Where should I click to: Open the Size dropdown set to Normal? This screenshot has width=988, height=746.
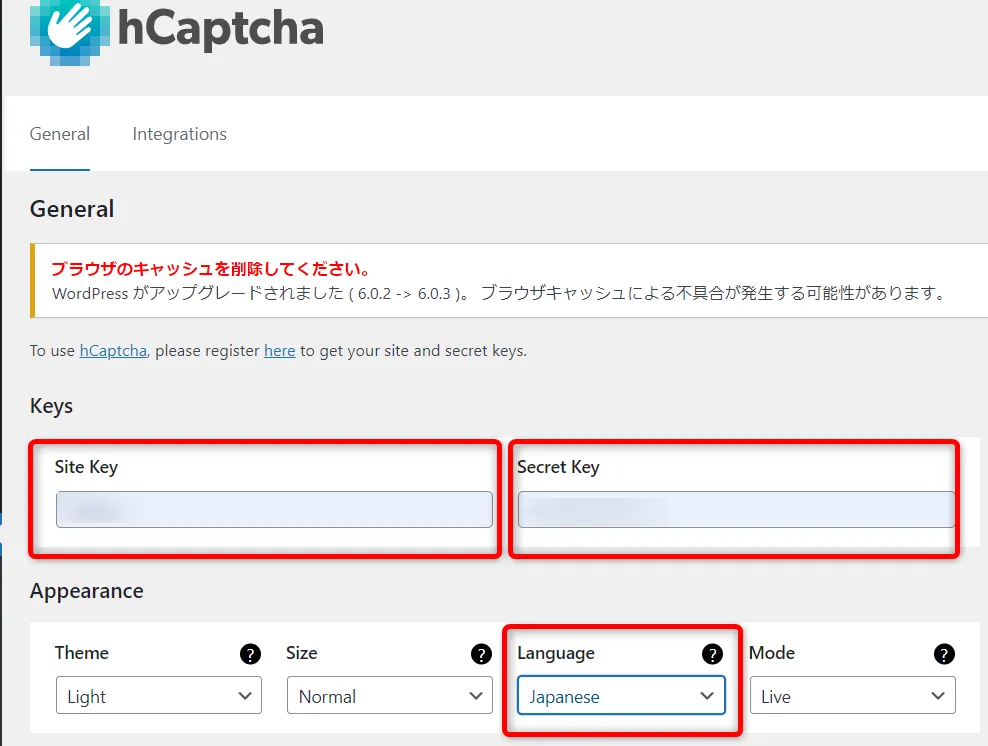coord(389,696)
